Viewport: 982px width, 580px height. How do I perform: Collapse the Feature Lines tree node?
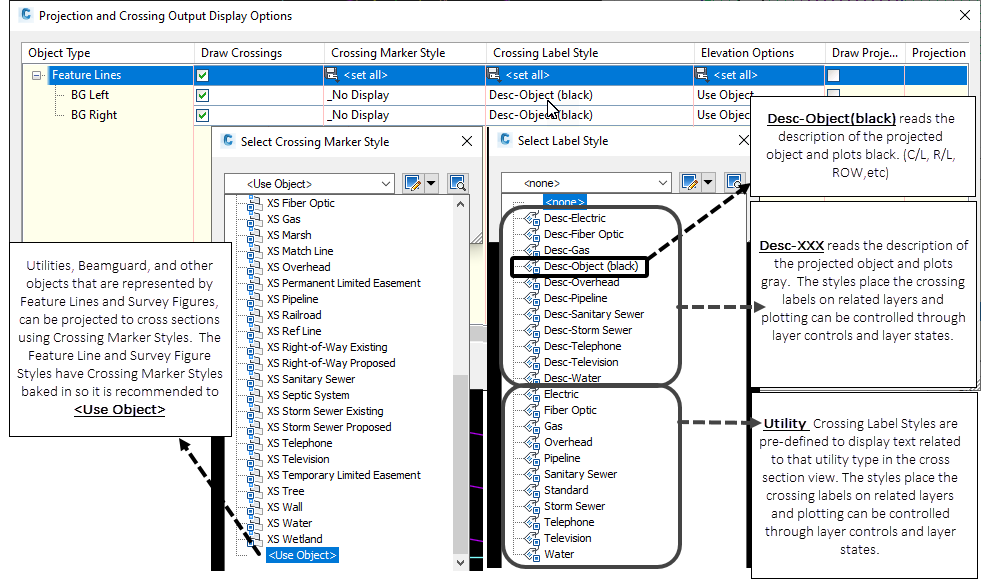tap(36, 74)
